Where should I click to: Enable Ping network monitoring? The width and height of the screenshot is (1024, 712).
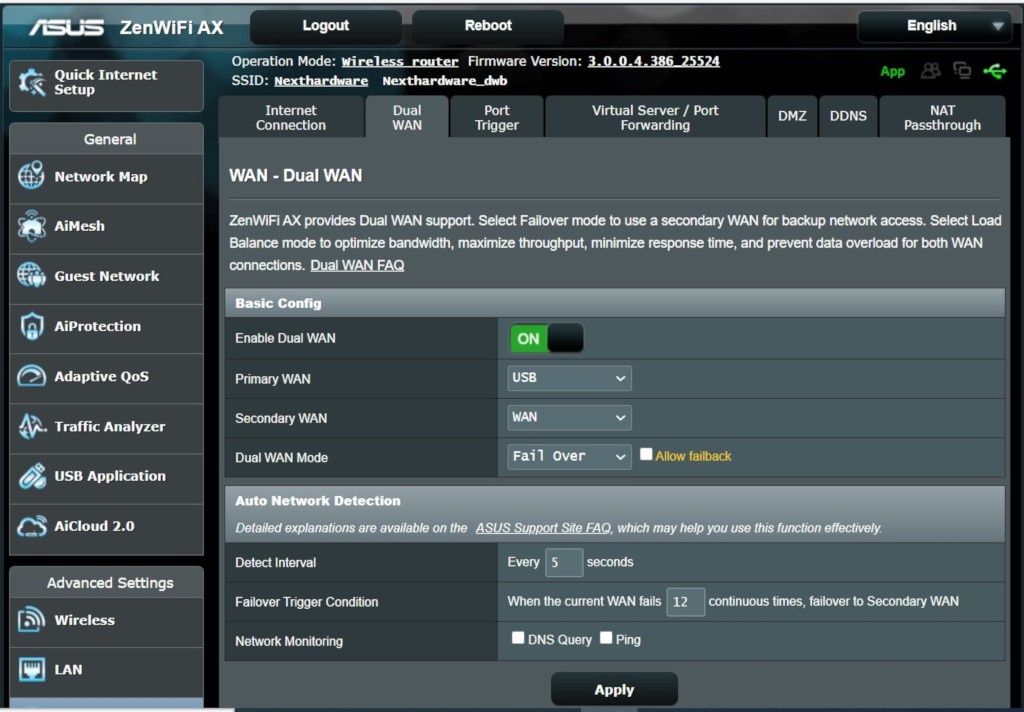[606, 638]
